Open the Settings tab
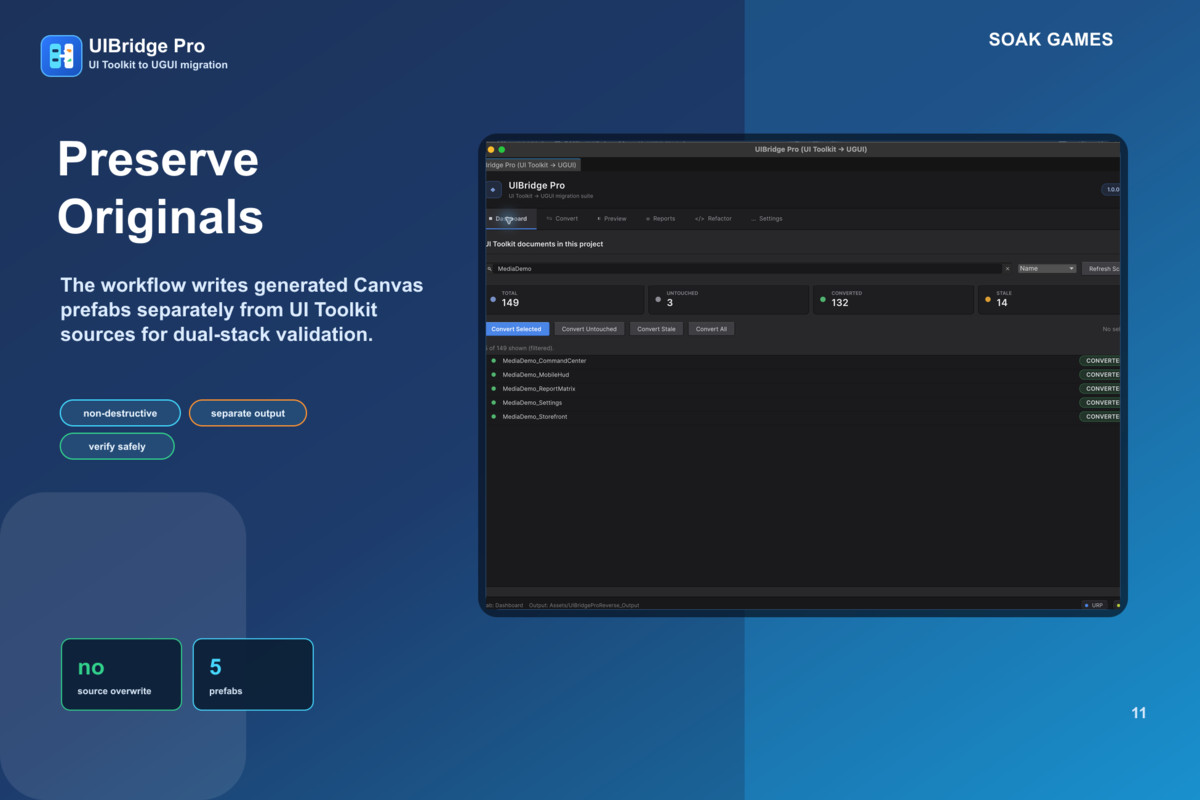Viewport: 1200px width, 800px height. pos(767,219)
